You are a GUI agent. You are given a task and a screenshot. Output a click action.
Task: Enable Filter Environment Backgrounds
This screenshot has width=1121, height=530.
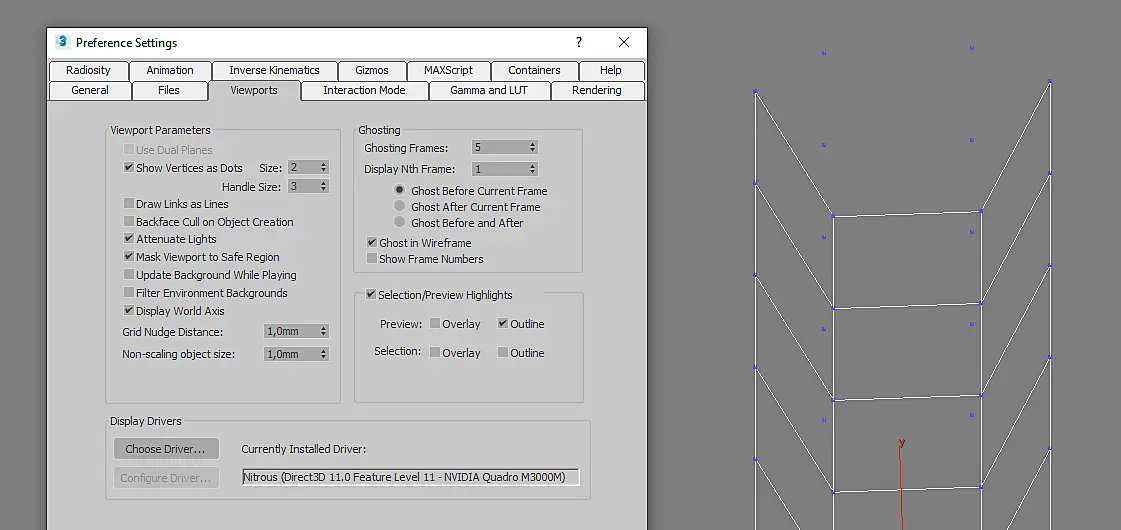tap(129, 293)
